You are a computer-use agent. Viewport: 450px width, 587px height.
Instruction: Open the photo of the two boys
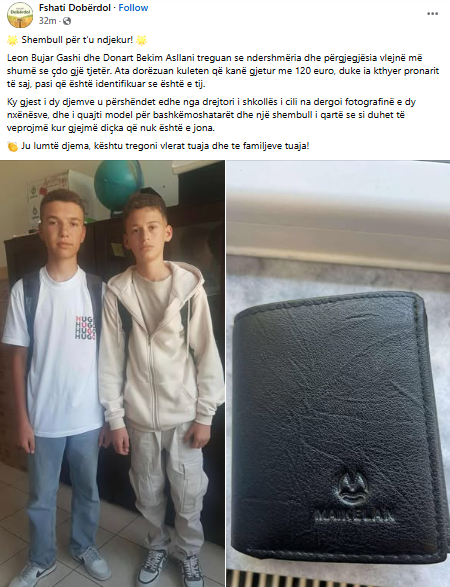pyautogui.click(x=112, y=374)
